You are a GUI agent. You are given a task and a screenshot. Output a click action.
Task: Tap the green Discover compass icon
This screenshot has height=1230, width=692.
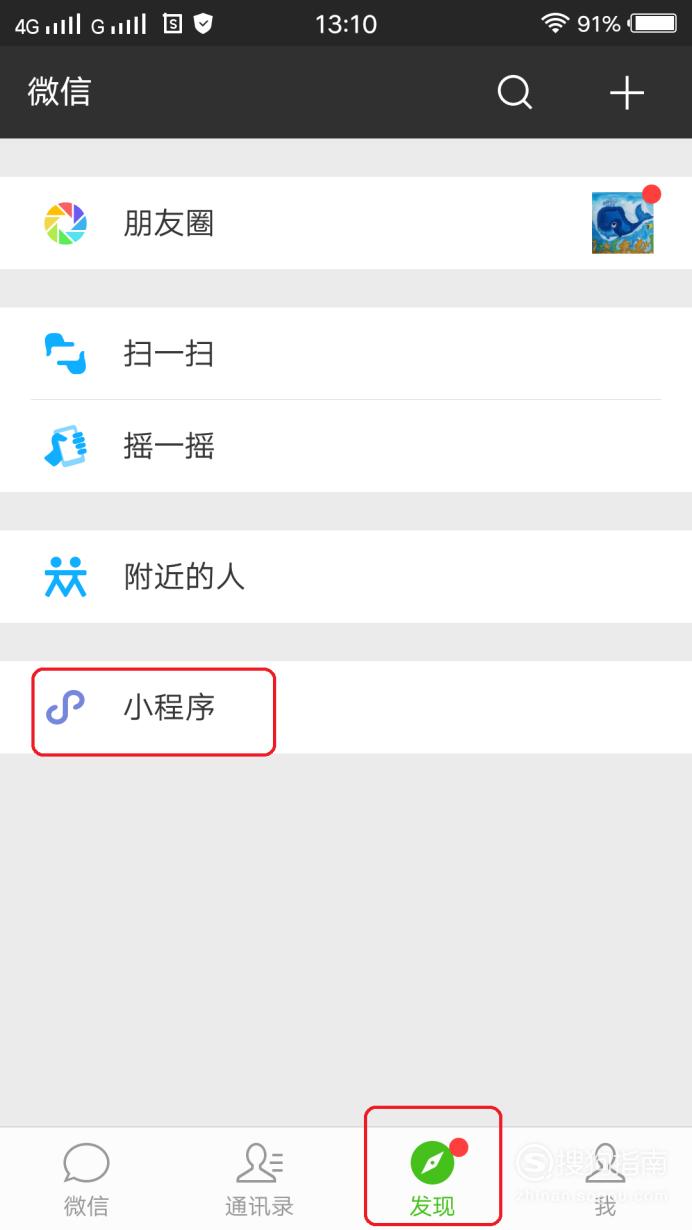433,1163
